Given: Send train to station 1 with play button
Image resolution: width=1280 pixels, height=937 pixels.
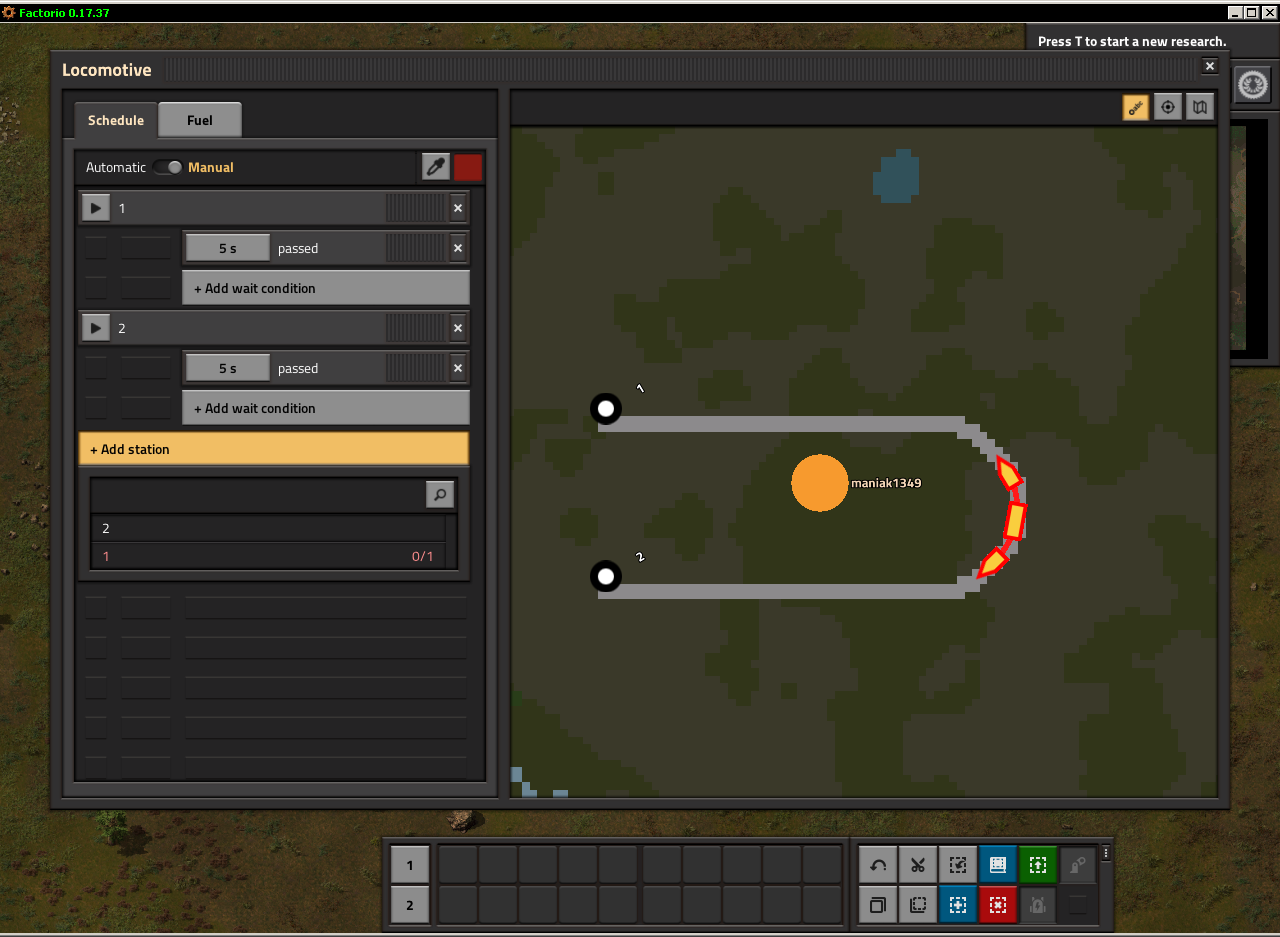Looking at the screenshot, I should coord(95,208).
